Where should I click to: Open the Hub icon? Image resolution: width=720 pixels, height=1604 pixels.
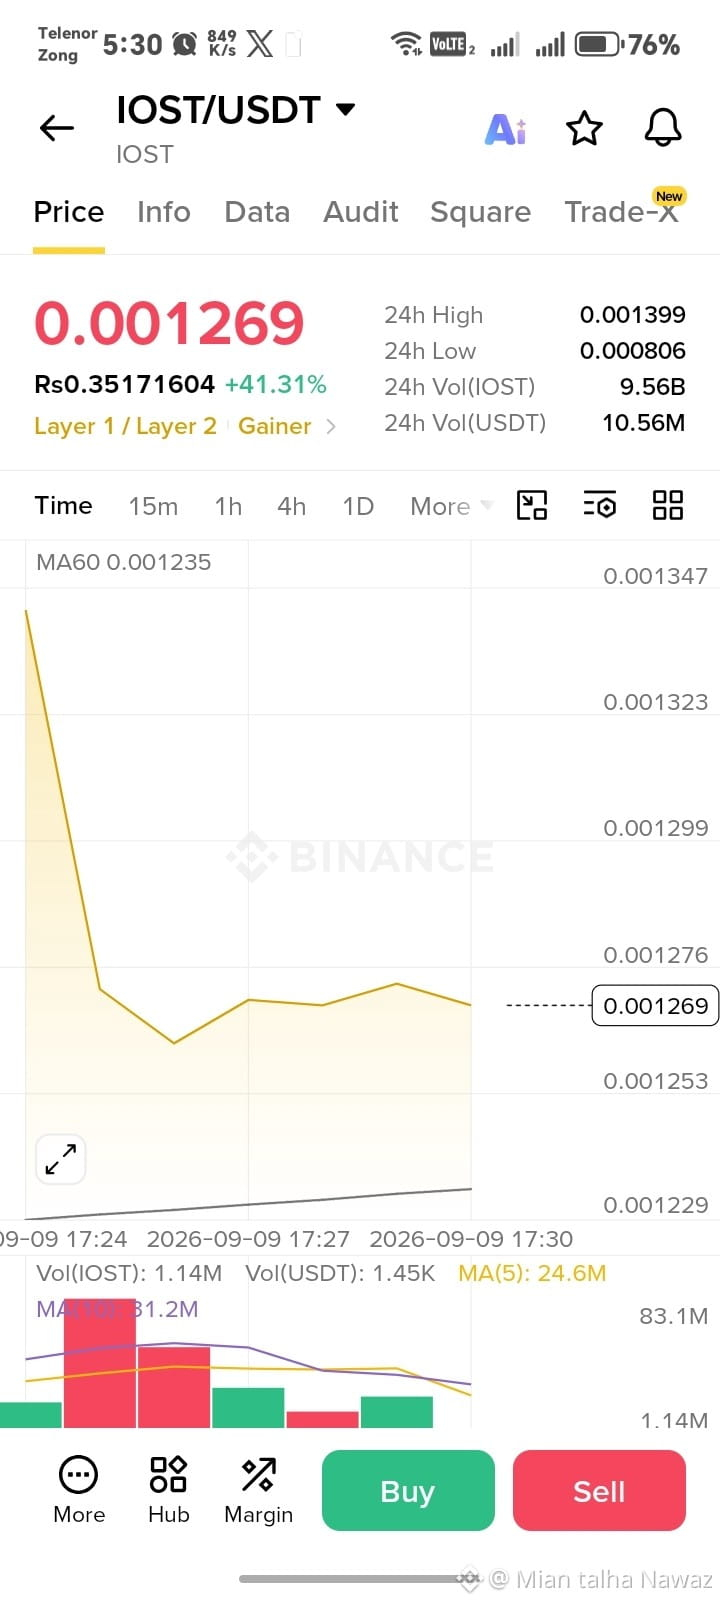168,1489
